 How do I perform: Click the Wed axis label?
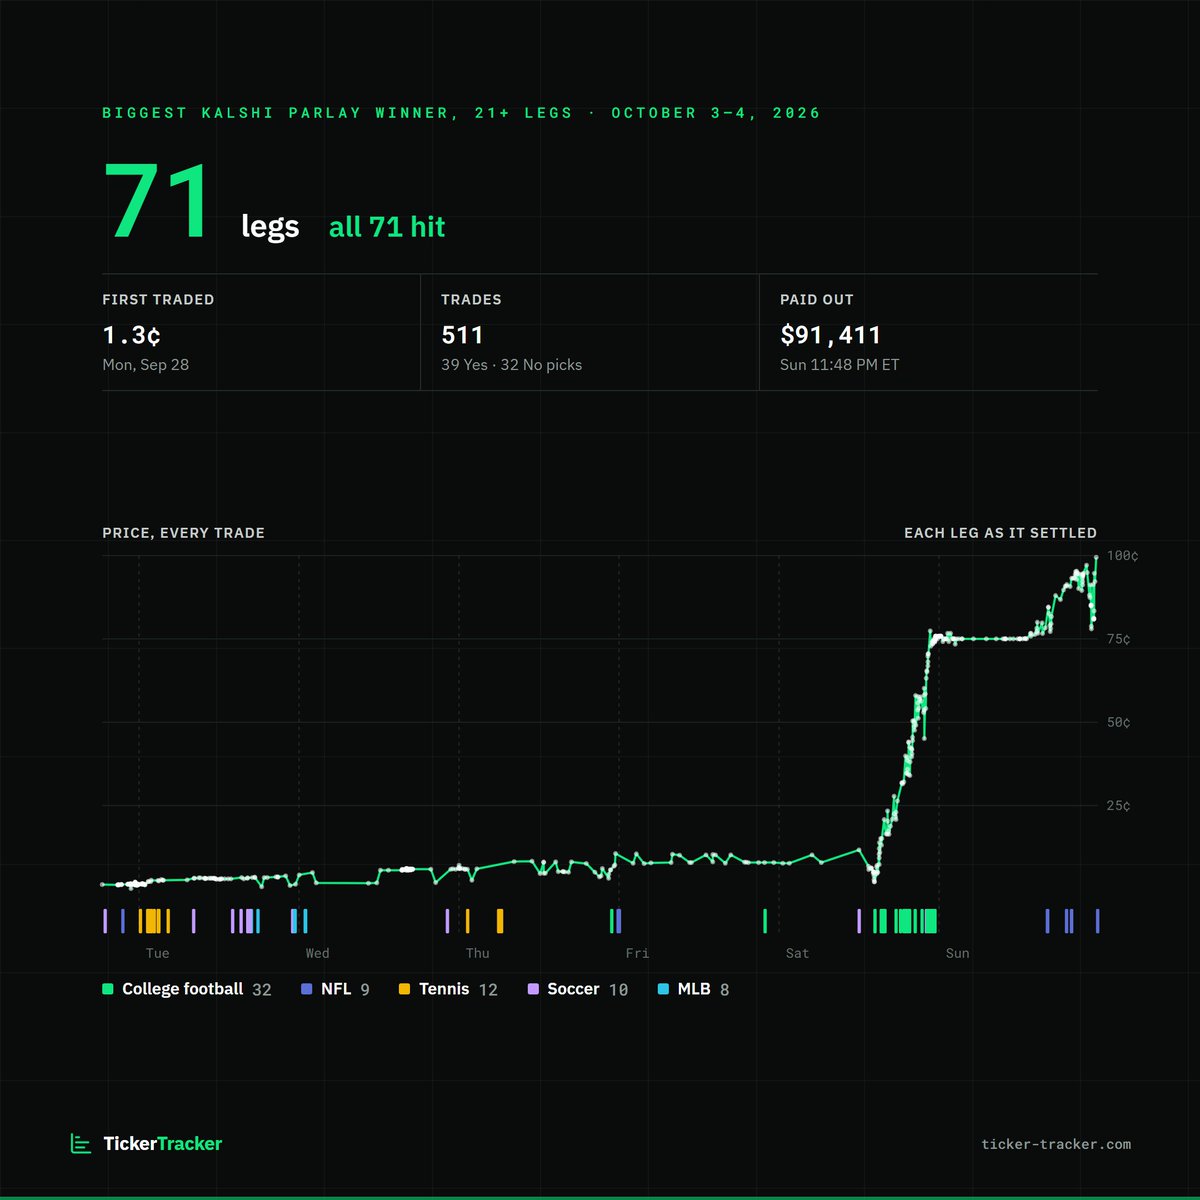[x=317, y=953]
